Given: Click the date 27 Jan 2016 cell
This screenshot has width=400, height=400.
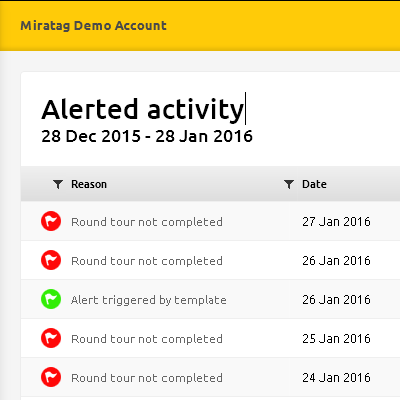Looking at the screenshot, I should (336, 222).
